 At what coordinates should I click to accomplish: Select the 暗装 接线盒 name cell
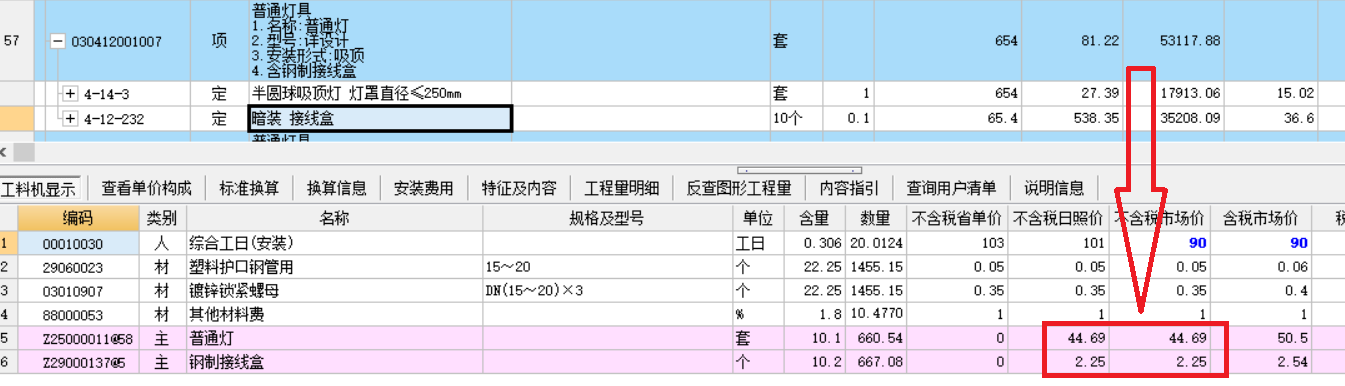pyautogui.click(x=380, y=119)
